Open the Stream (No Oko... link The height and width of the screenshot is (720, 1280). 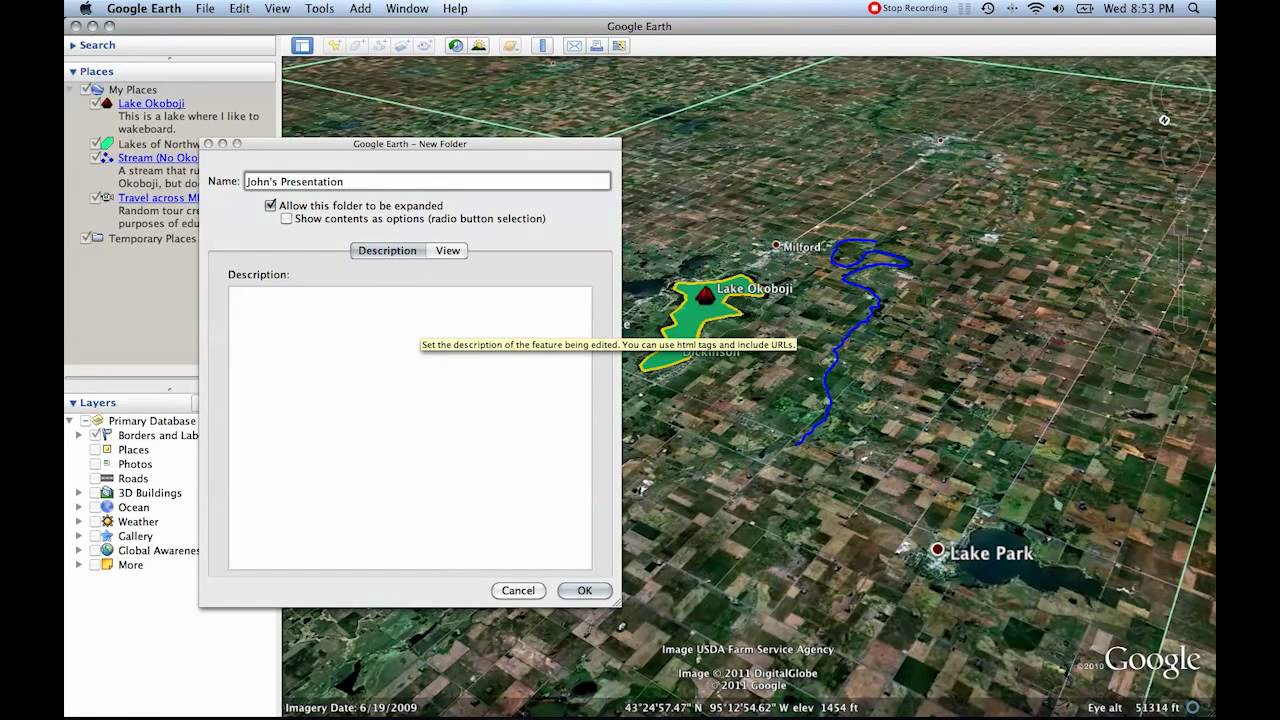[158, 157]
